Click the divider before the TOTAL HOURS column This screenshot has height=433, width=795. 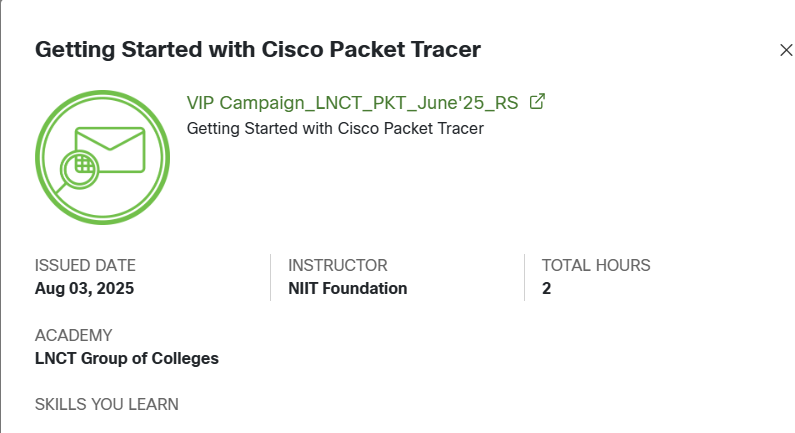(524, 277)
